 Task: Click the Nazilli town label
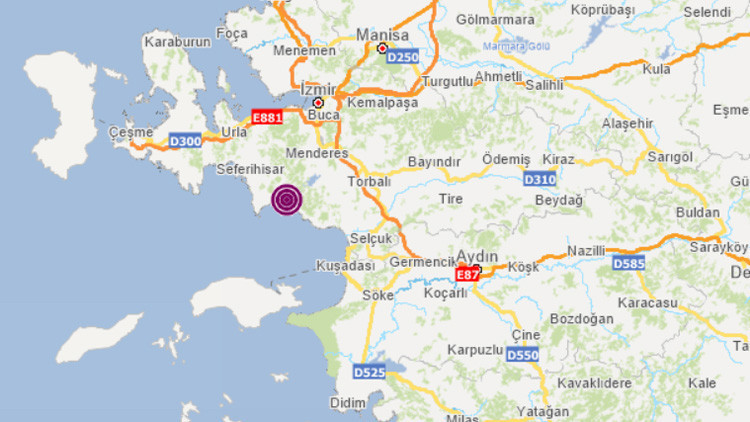pos(586,251)
